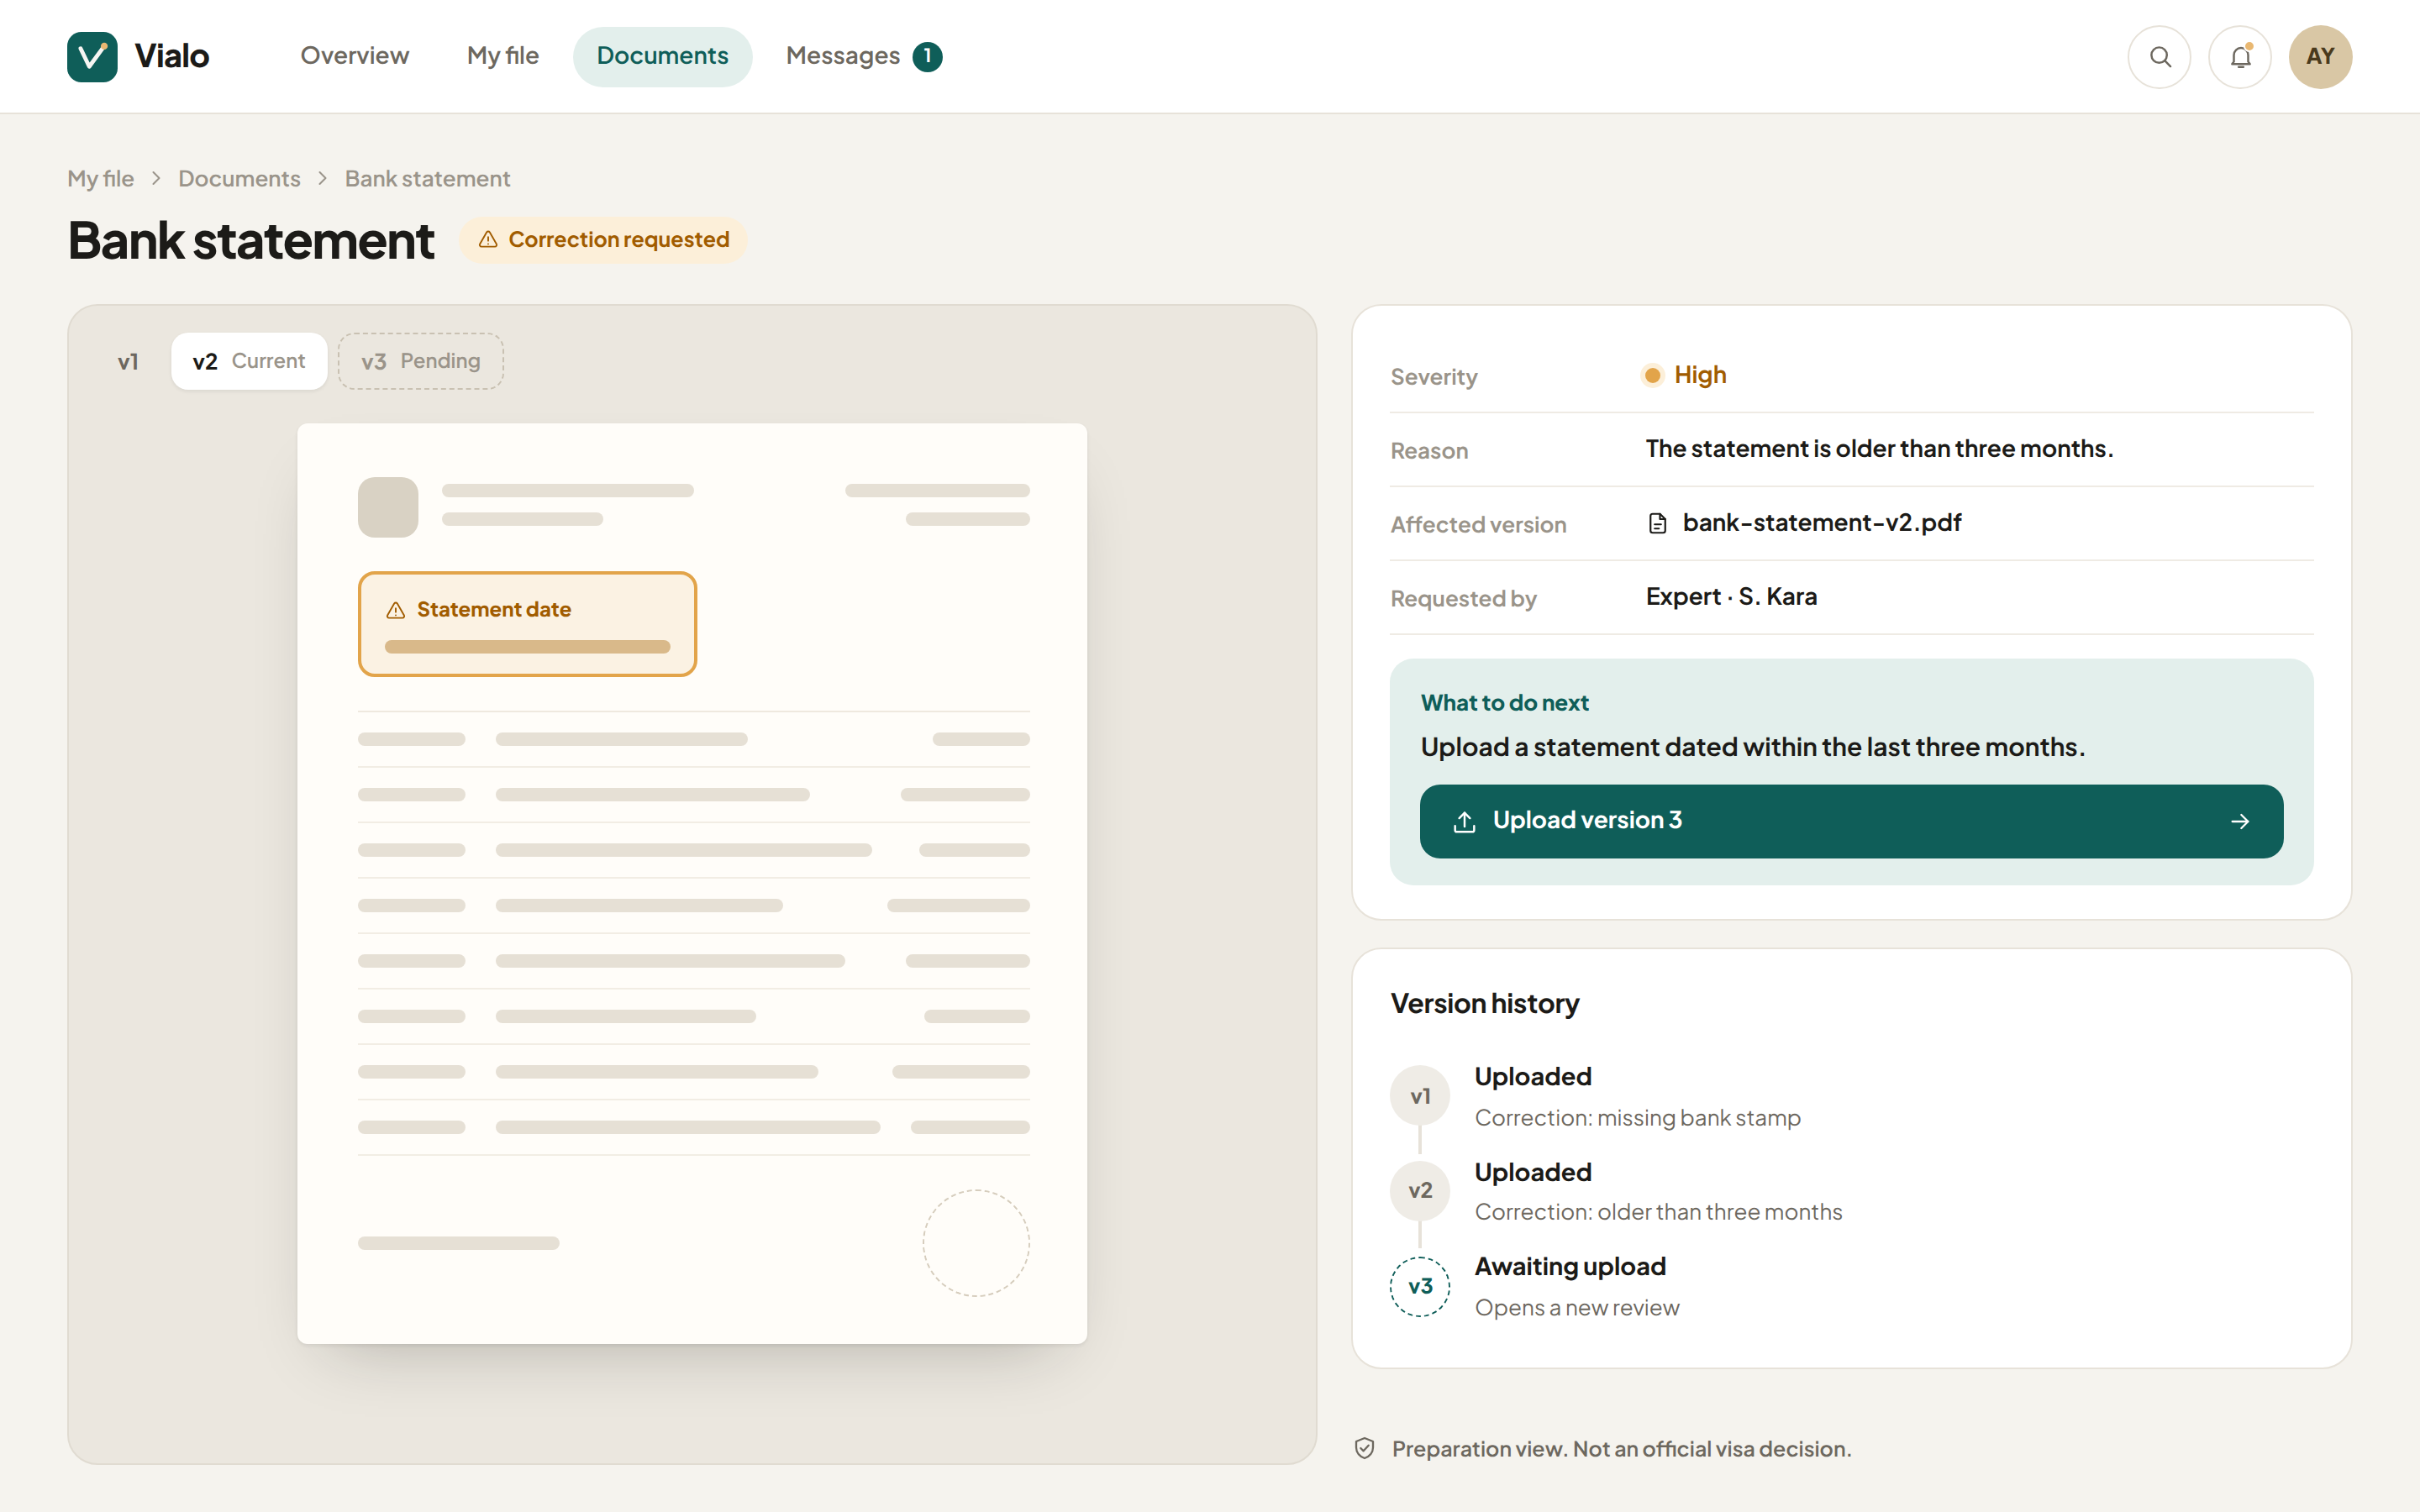Click the highlighted Statement date box

click(527, 624)
